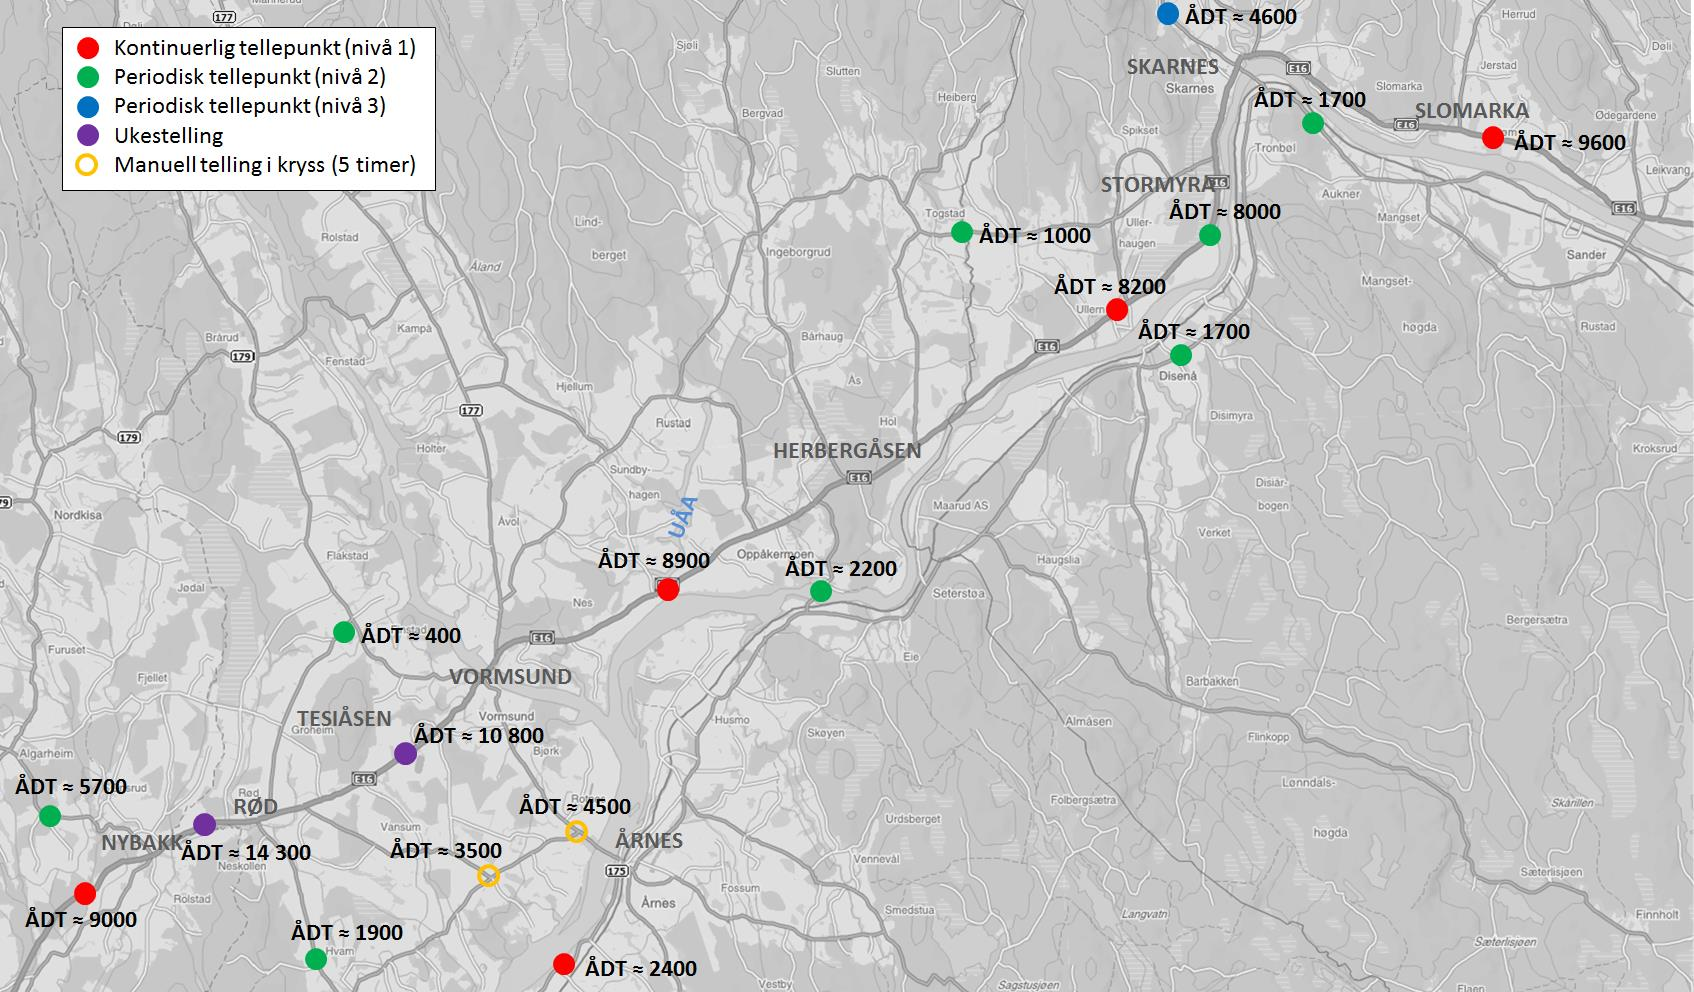Click the red legend dot for Kontinuerlig tellepunkt
Image resolution: width=1694 pixels, height=992 pixels.
click(88, 48)
